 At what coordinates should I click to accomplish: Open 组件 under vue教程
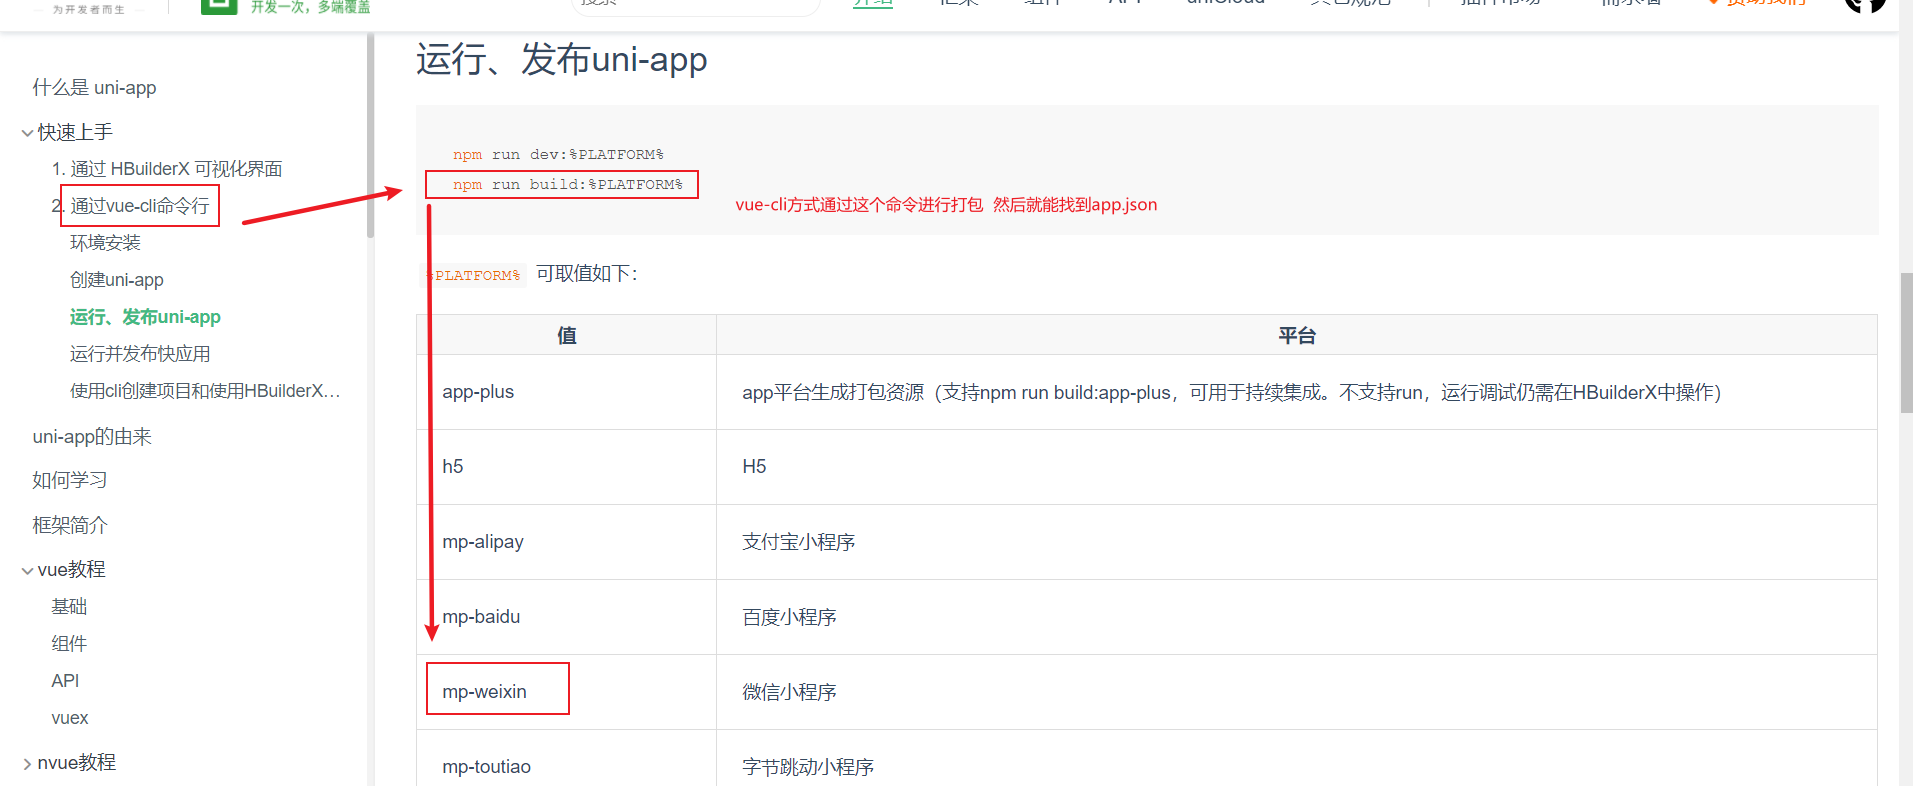[69, 643]
